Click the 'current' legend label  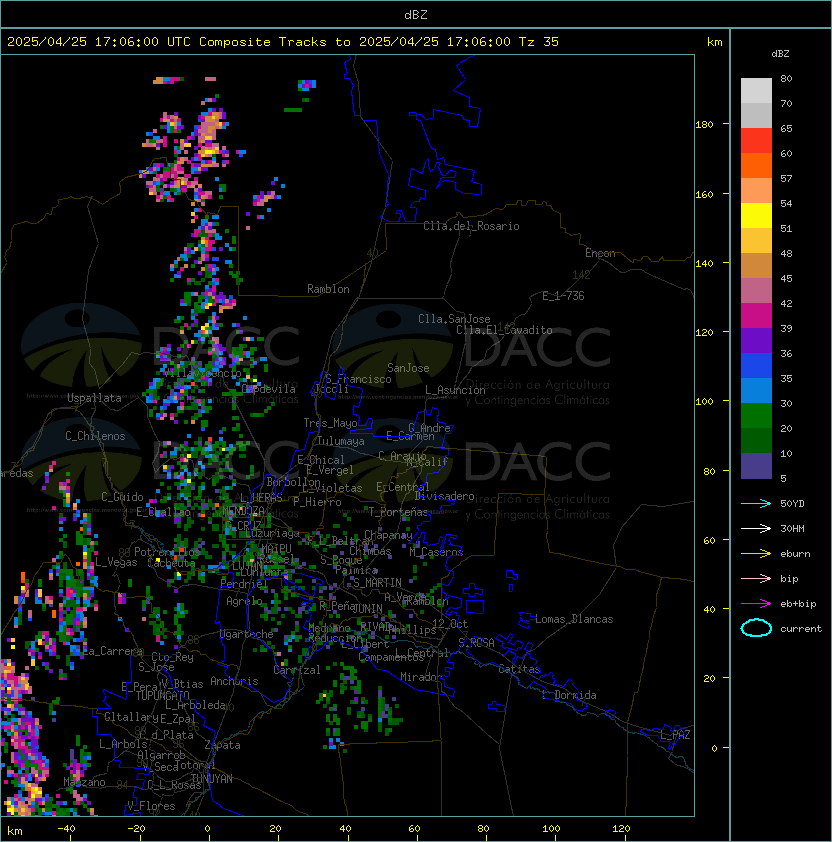pyautogui.click(x=801, y=629)
